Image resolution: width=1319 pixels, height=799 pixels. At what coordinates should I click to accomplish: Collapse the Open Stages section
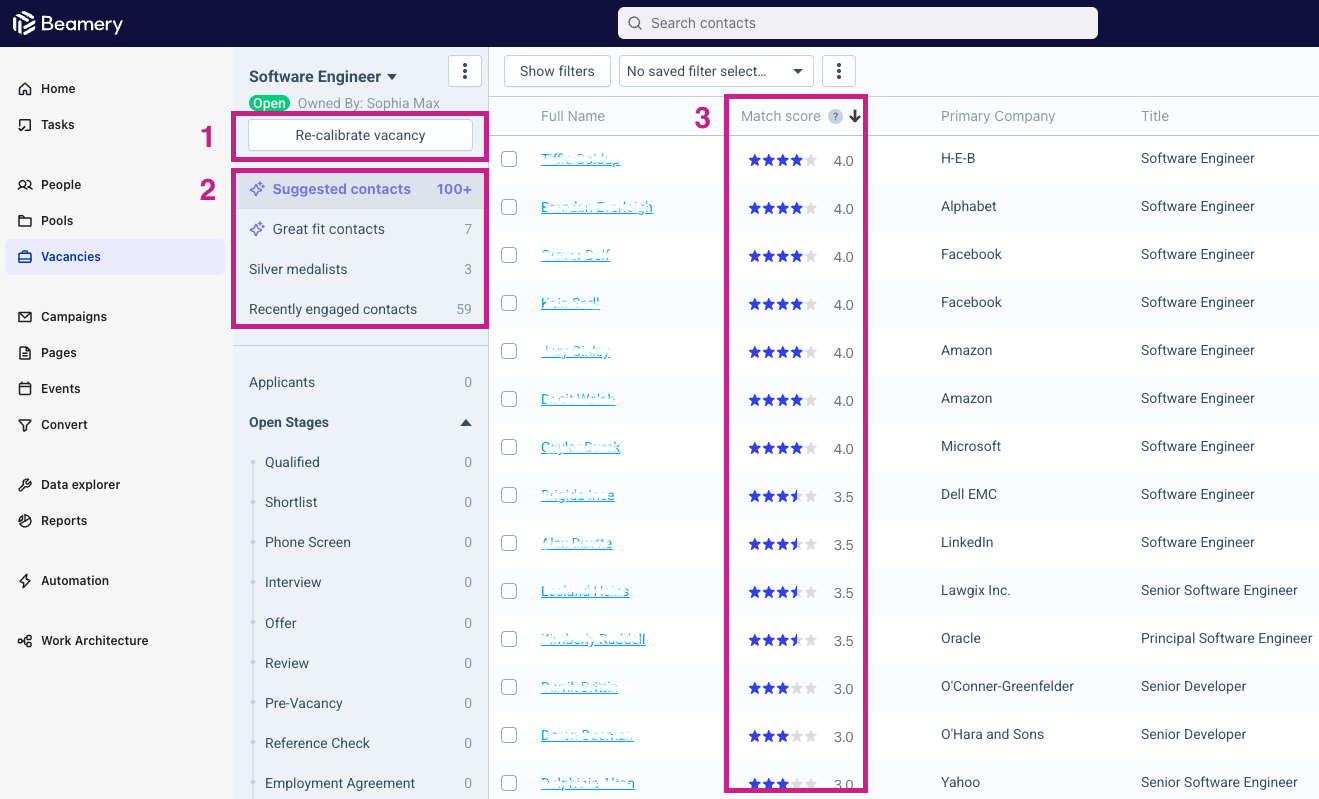click(x=465, y=423)
